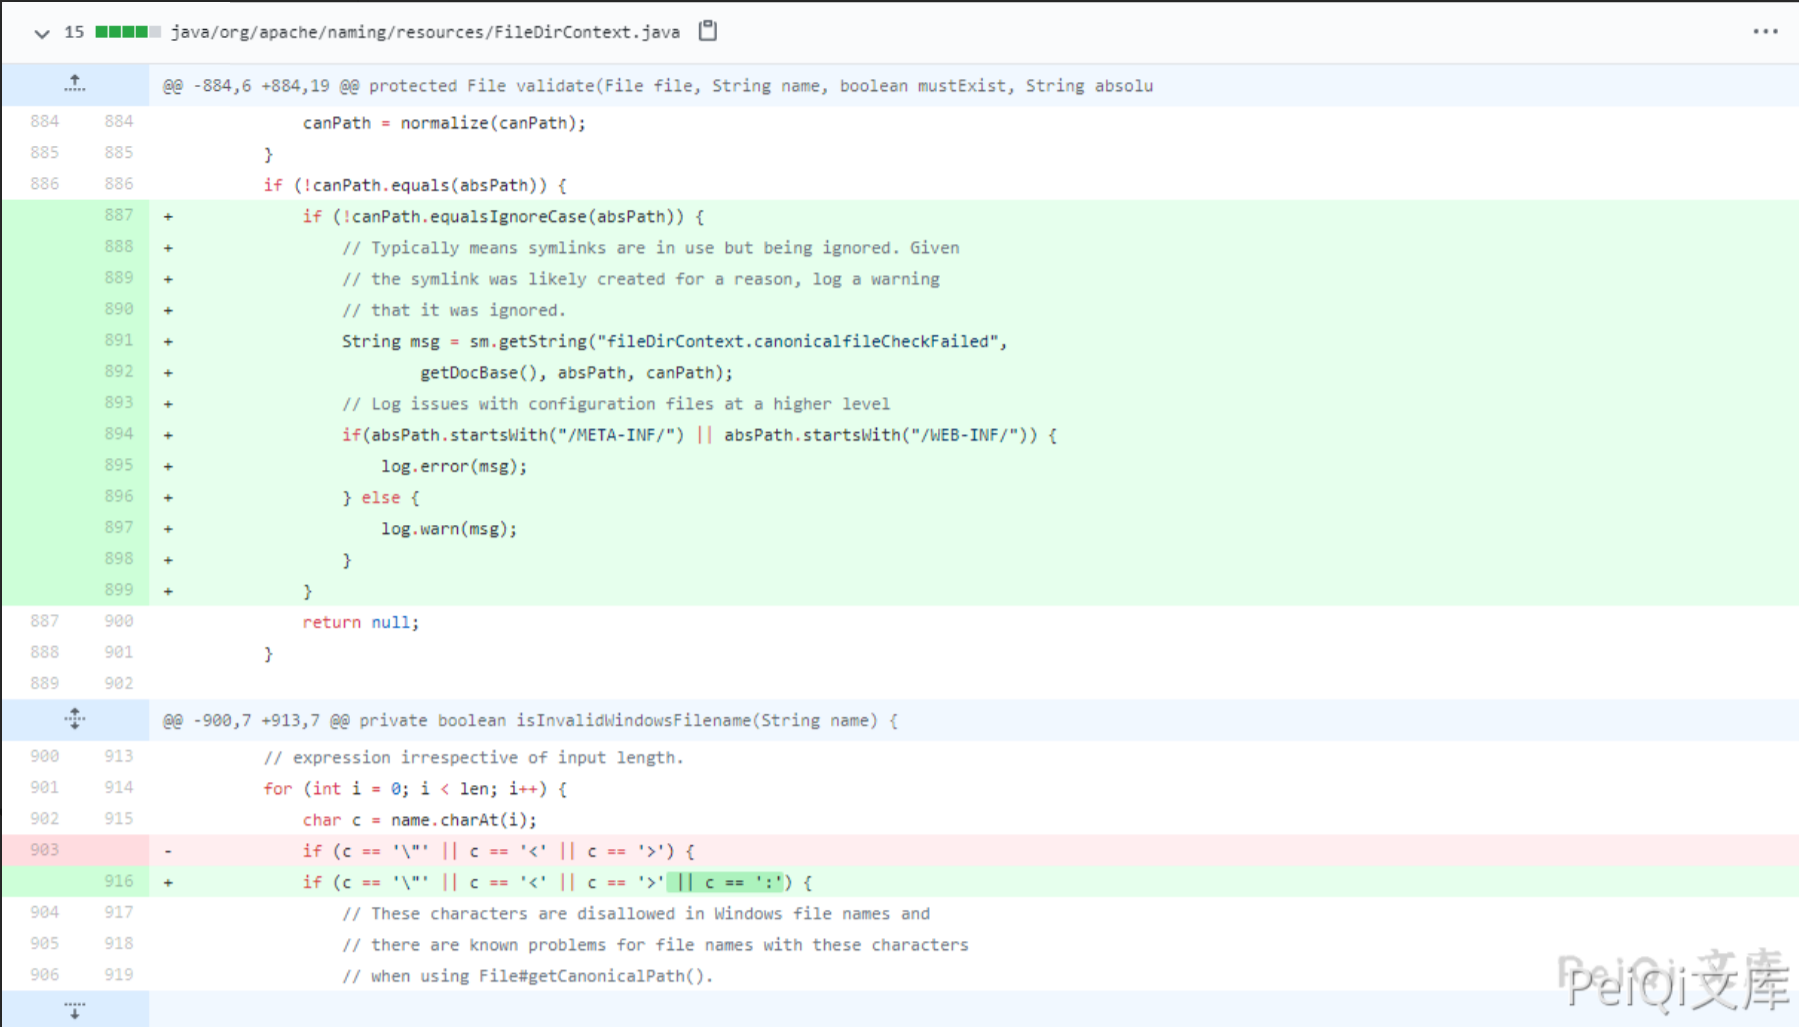Select added line number 916
1799x1027 pixels.
[x=118, y=881]
